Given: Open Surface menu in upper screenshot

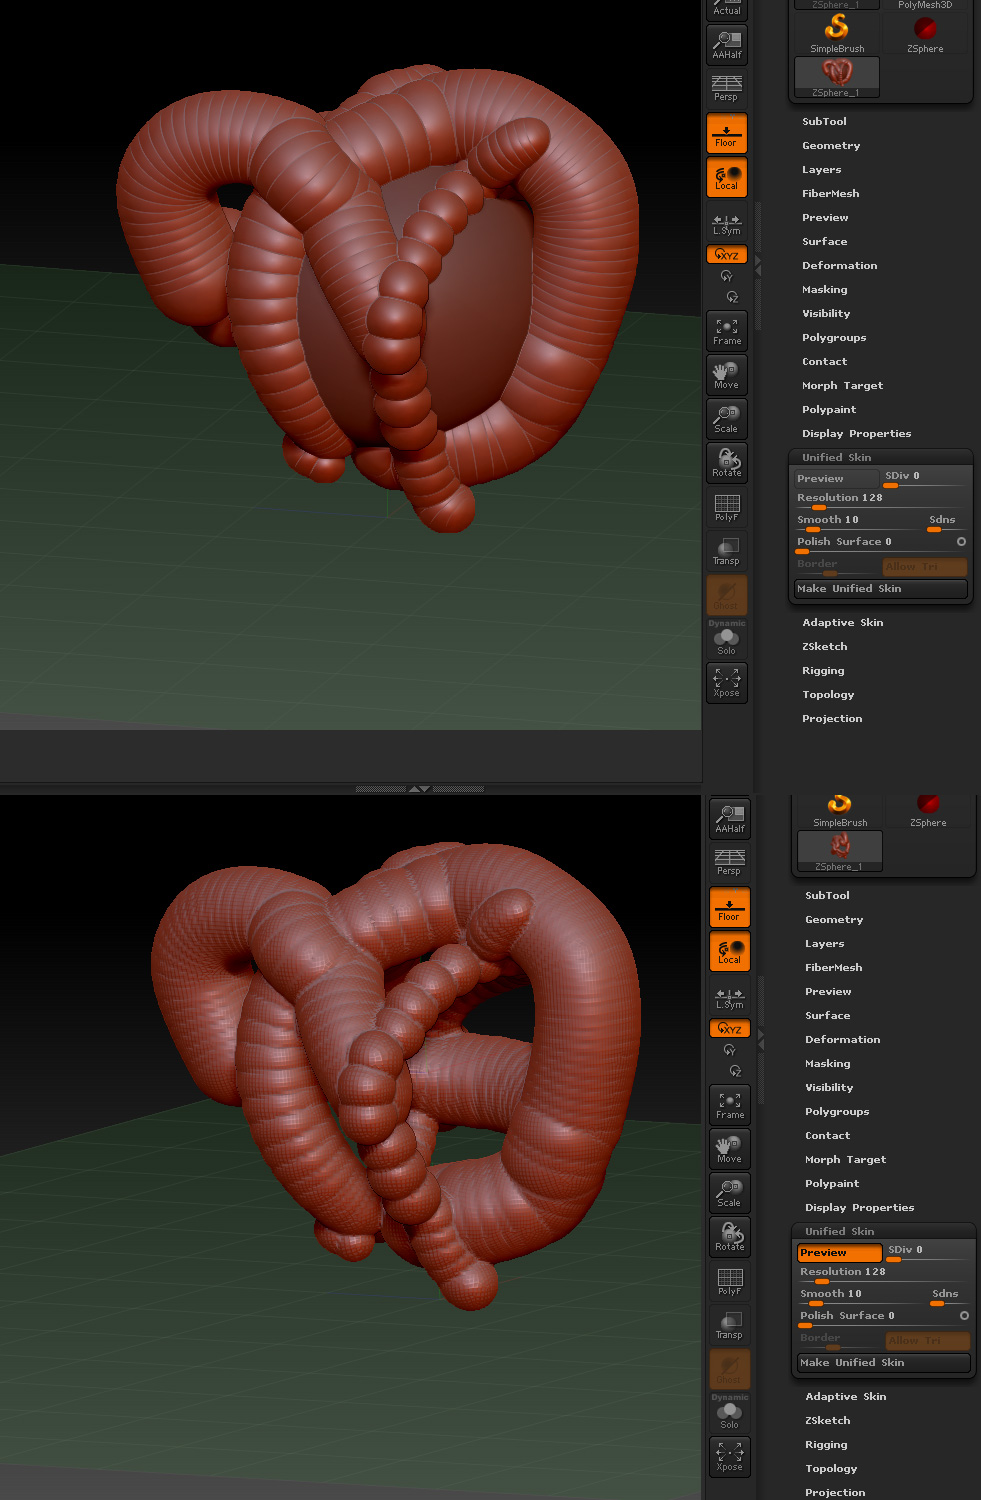Looking at the screenshot, I should coord(825,242).
